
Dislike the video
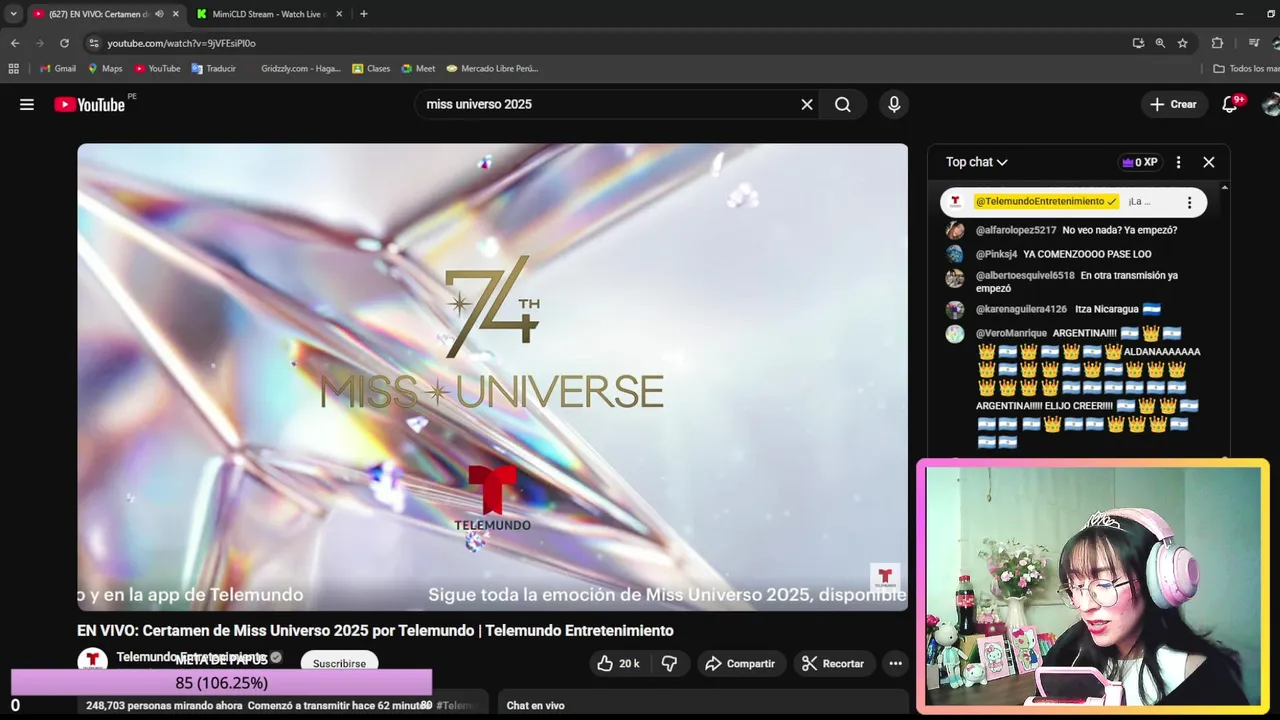(670, 663)
